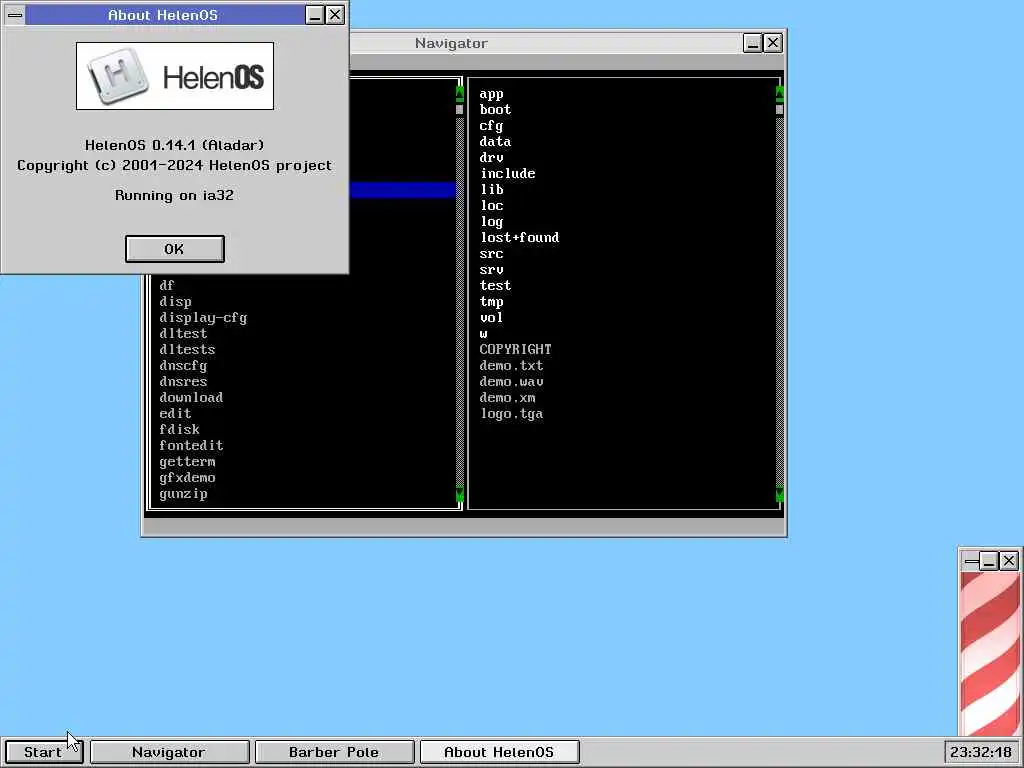
Task: Click right panel scroll-up arrow in Navigator
Action: click(x=779, y=93)
